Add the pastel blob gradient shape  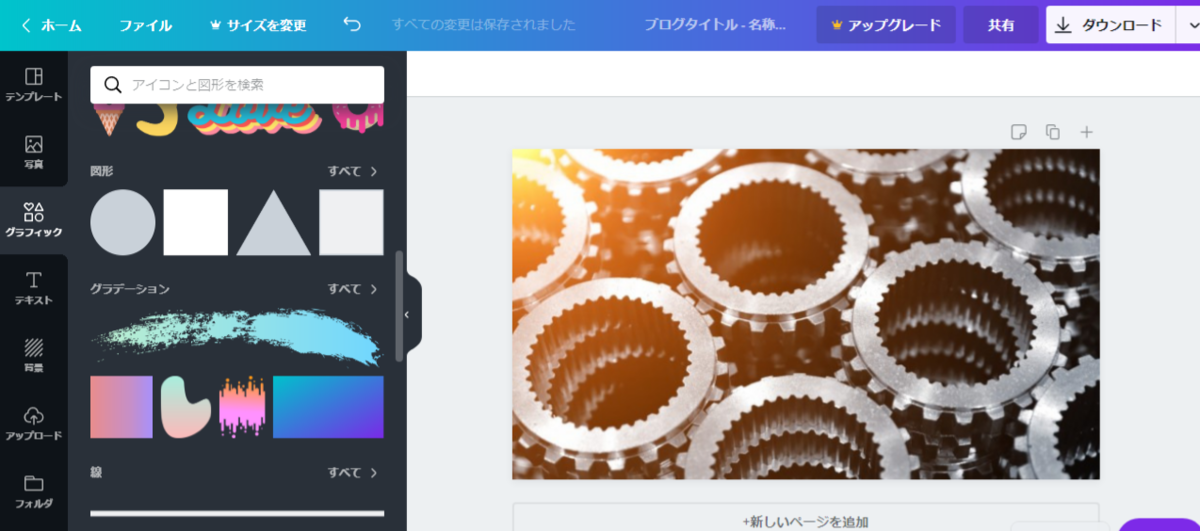click(x=186, y=407)
